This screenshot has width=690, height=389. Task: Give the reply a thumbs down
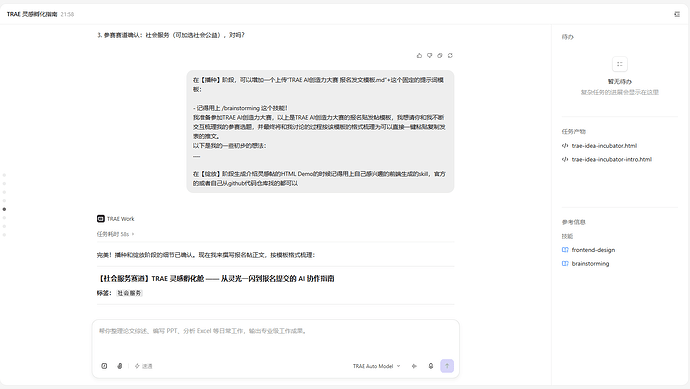[x=429, y=55]
